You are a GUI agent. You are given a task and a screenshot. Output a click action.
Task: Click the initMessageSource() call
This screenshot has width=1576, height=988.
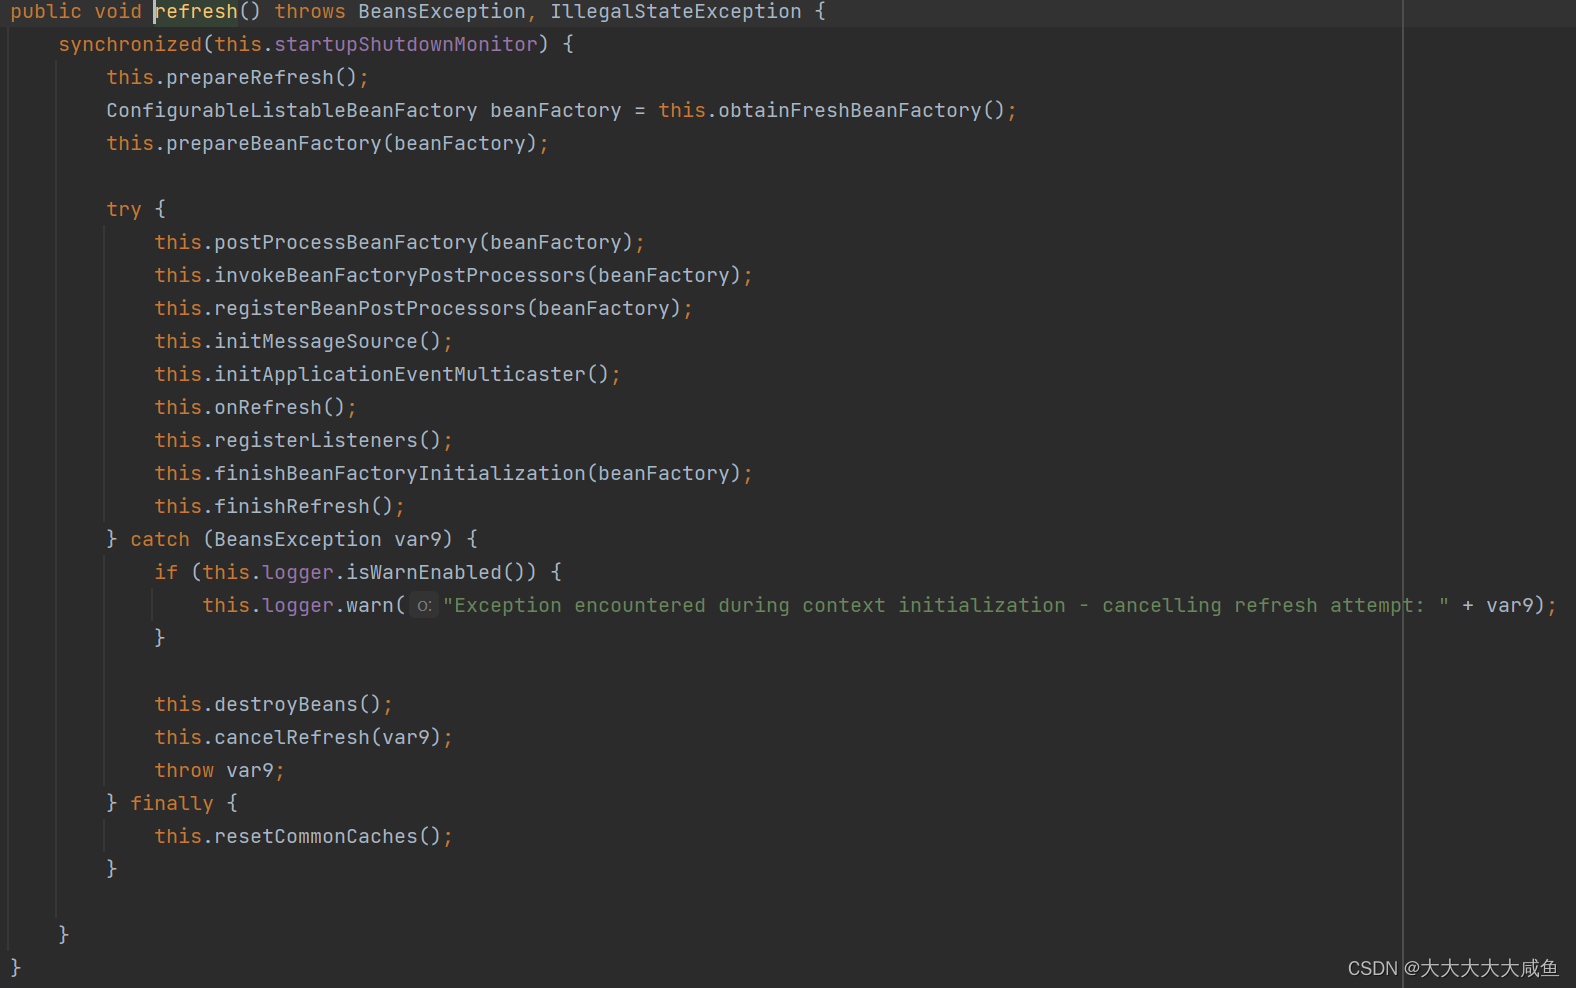(328, 342)
